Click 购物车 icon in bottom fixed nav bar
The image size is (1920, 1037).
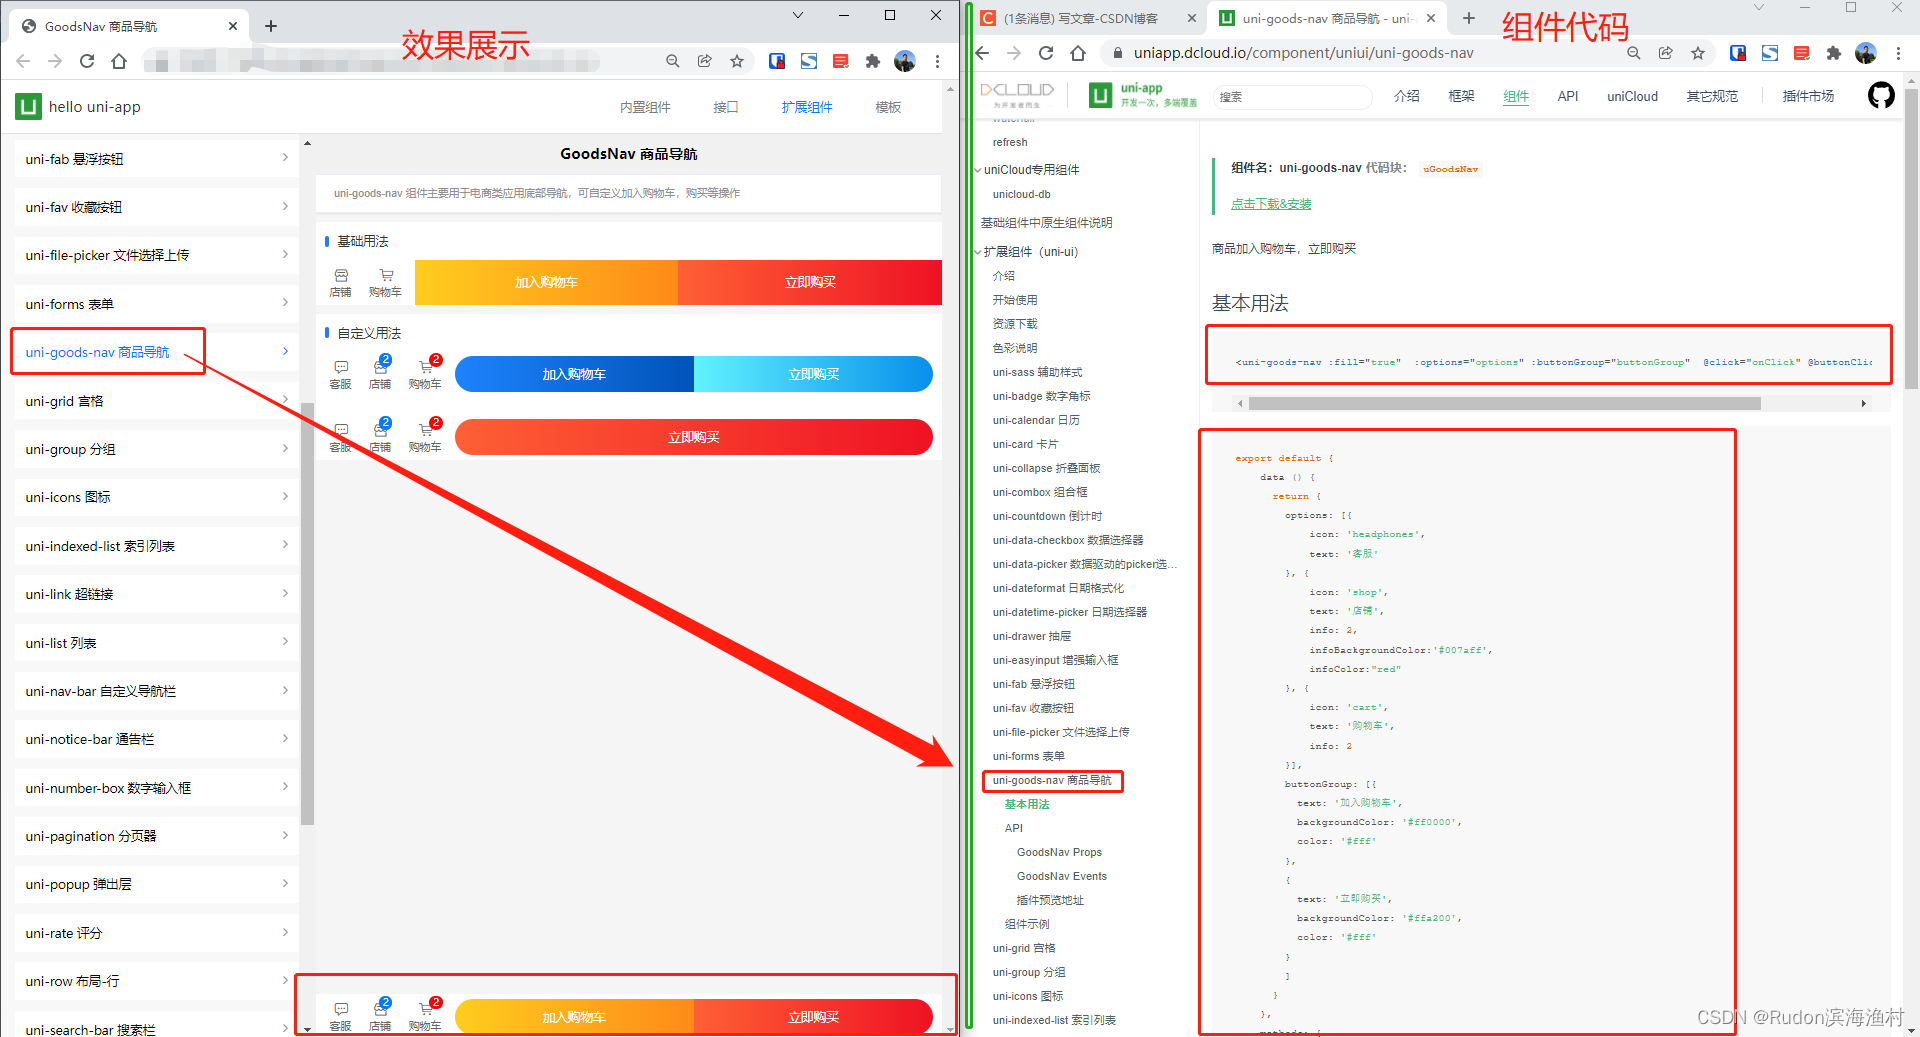(x=425, y=1016)
